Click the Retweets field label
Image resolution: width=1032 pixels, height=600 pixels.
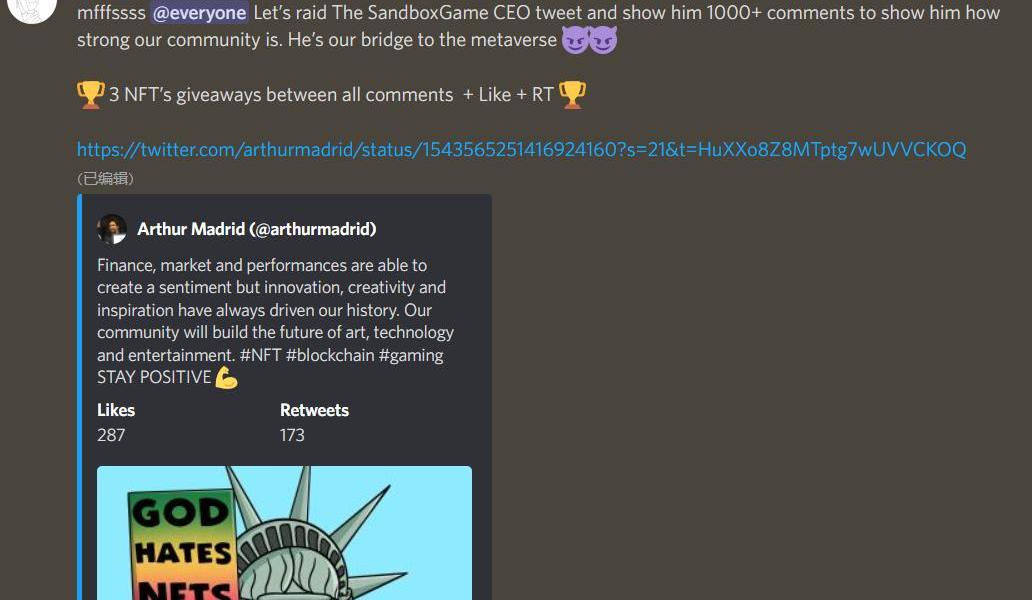[314, 410]
